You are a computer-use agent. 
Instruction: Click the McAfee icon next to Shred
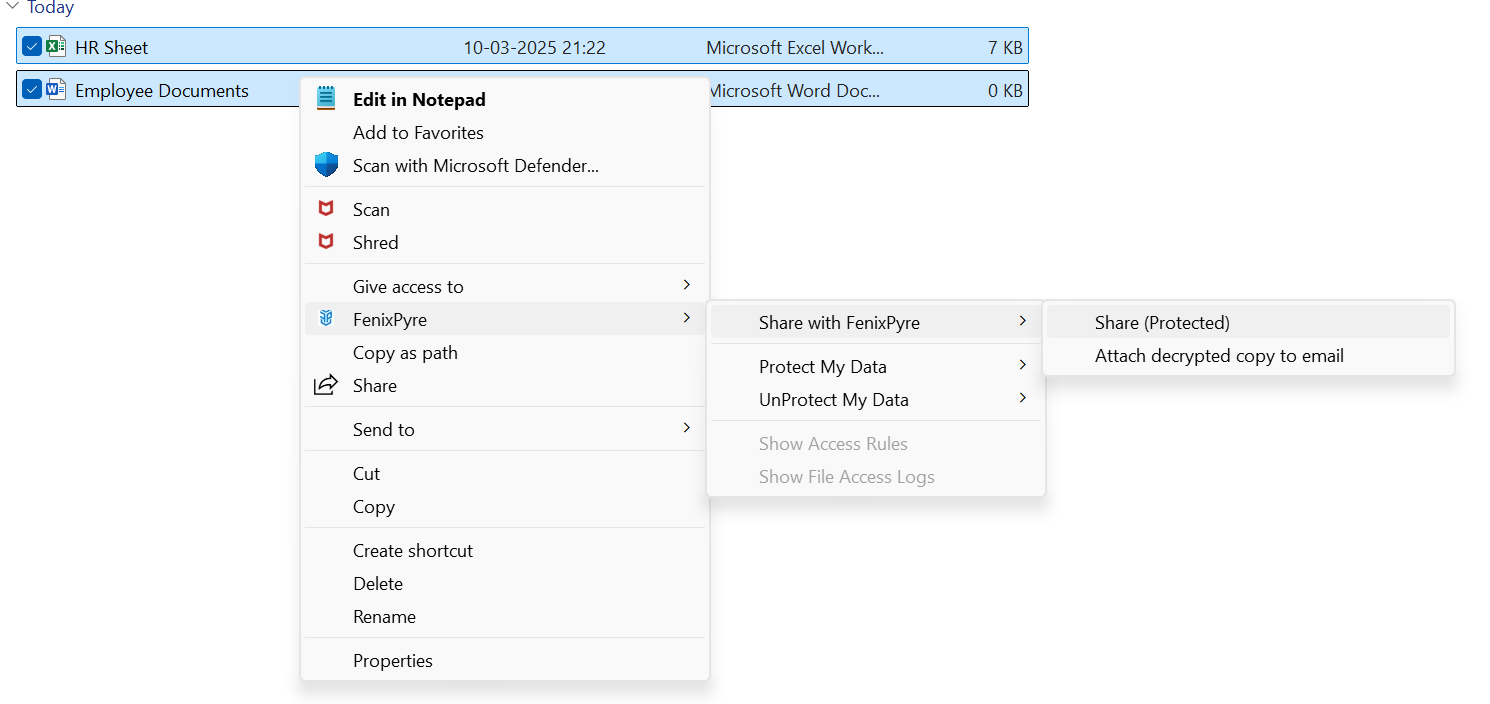pyautogui.click(x=326, y=242)
